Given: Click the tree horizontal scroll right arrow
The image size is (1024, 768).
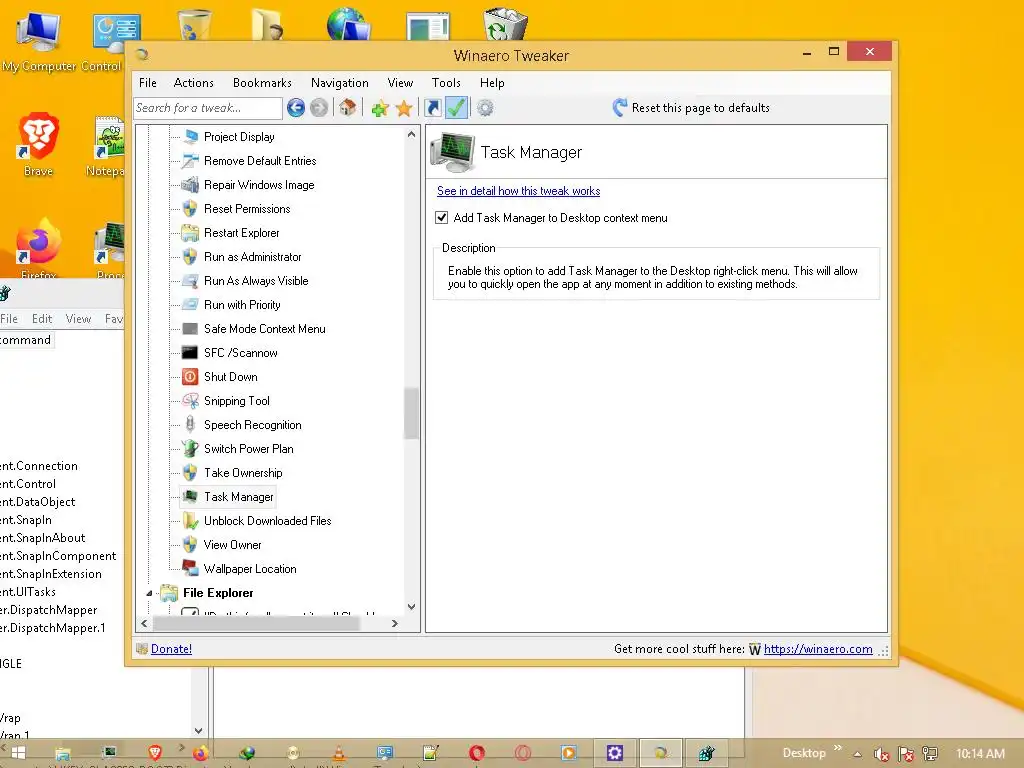Looking at the screenshot, I should click(x=394, y=624).
